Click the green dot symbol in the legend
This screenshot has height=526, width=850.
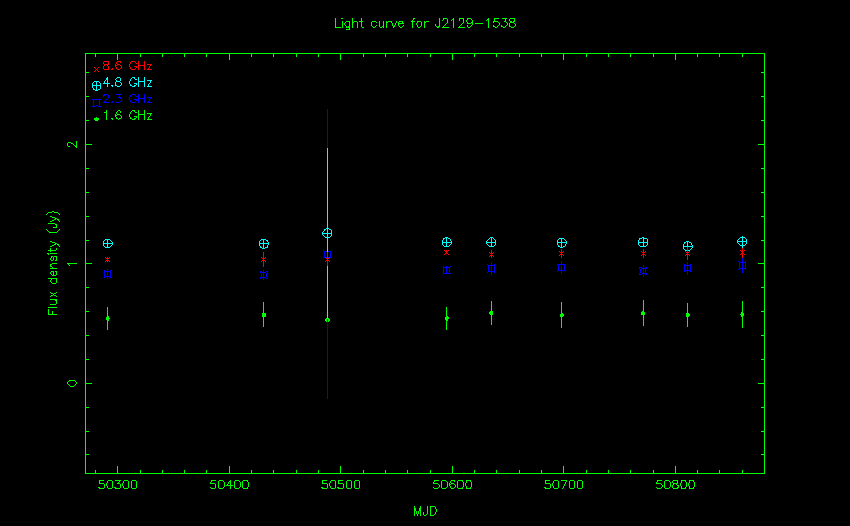point(96,119)
